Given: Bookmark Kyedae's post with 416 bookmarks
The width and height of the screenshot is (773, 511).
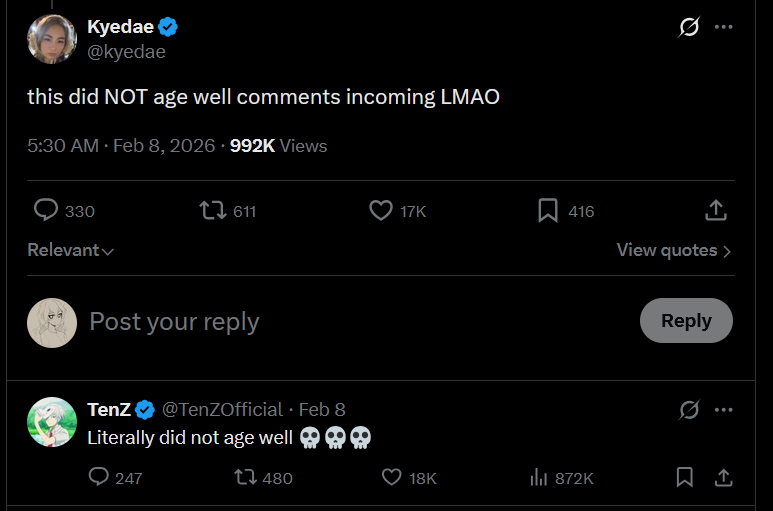Looking at the screenshot, I should pos(548,210).
